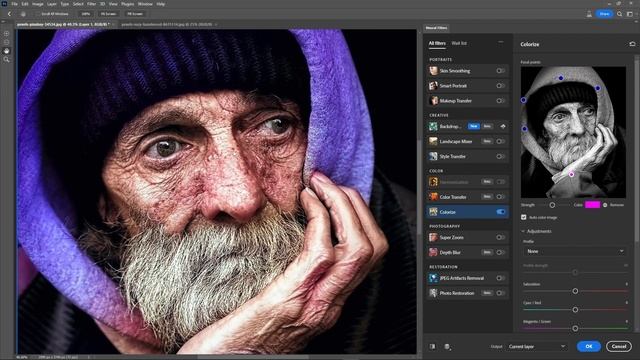Turn on the Style Transfer toggle
The image size is (640, 360).
500,156
